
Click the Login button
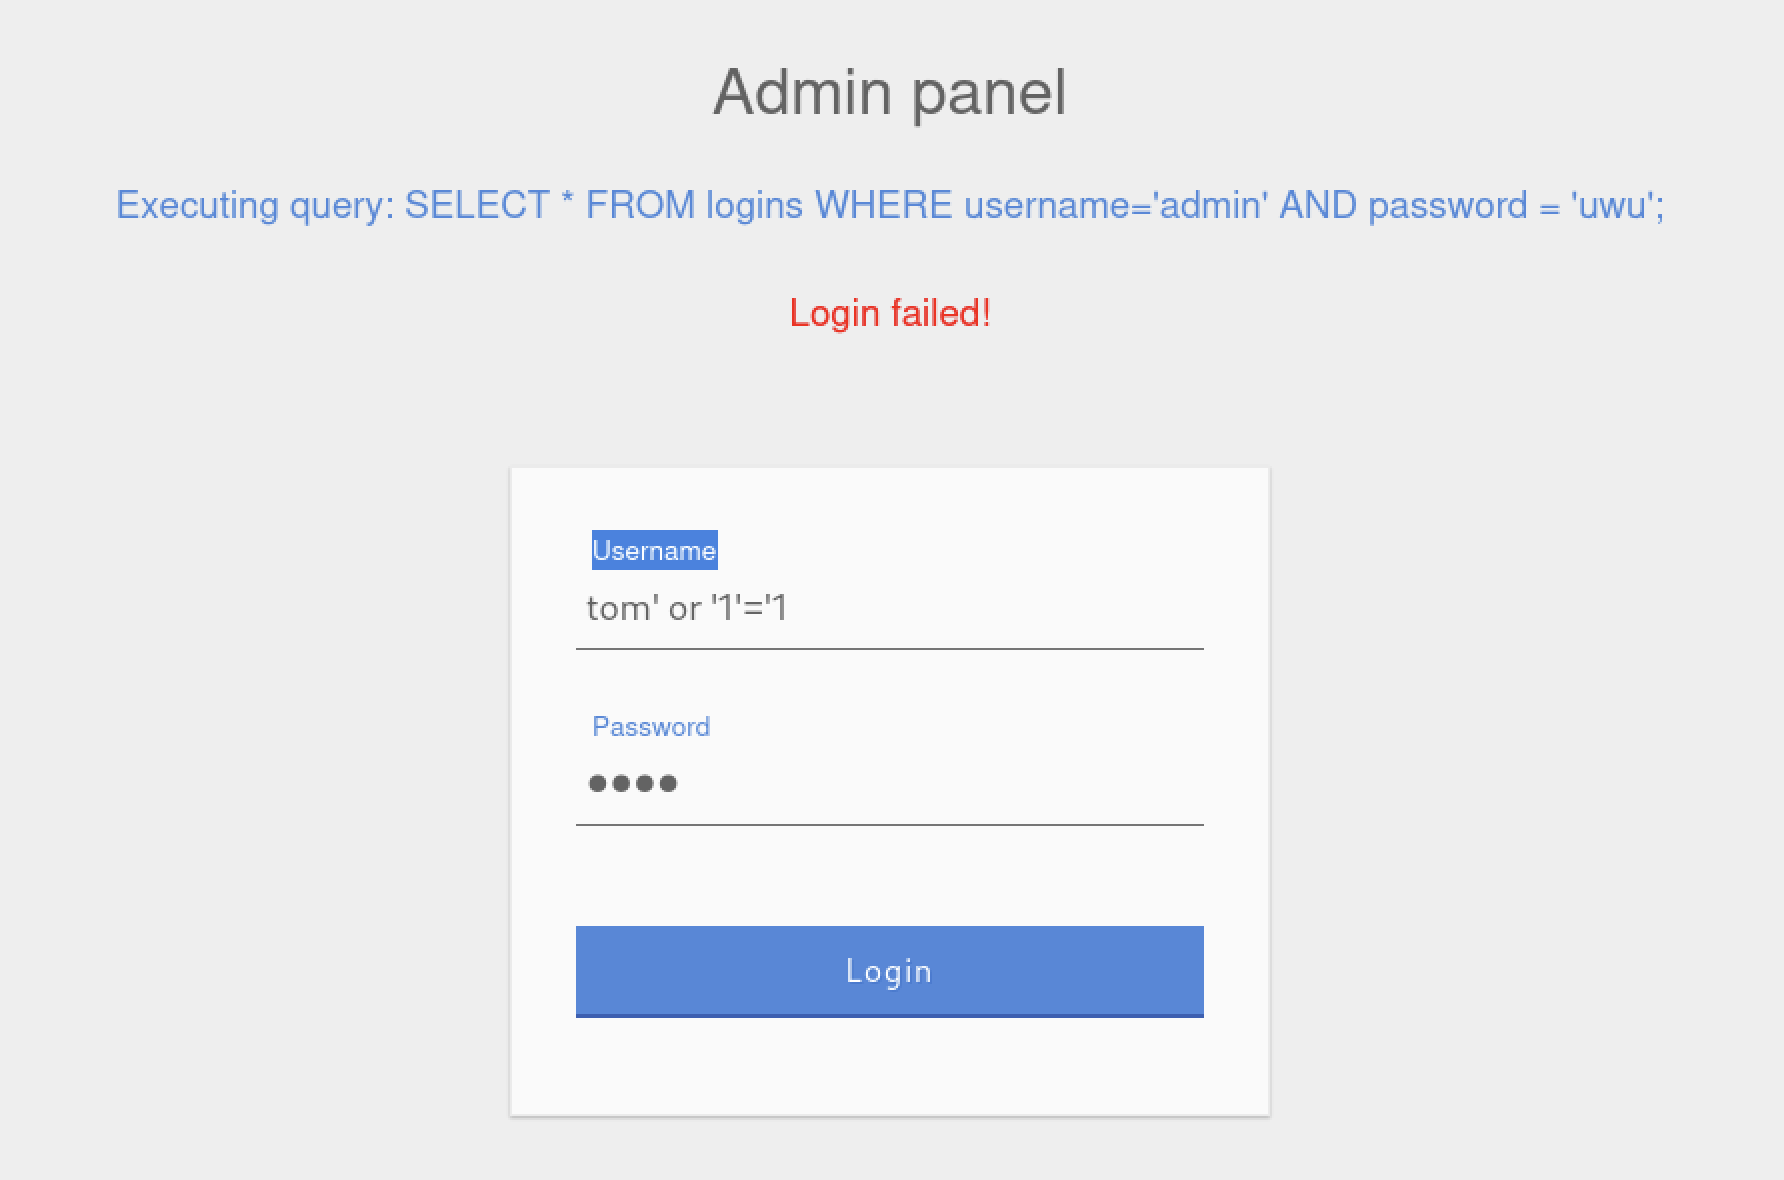[889, 971]
